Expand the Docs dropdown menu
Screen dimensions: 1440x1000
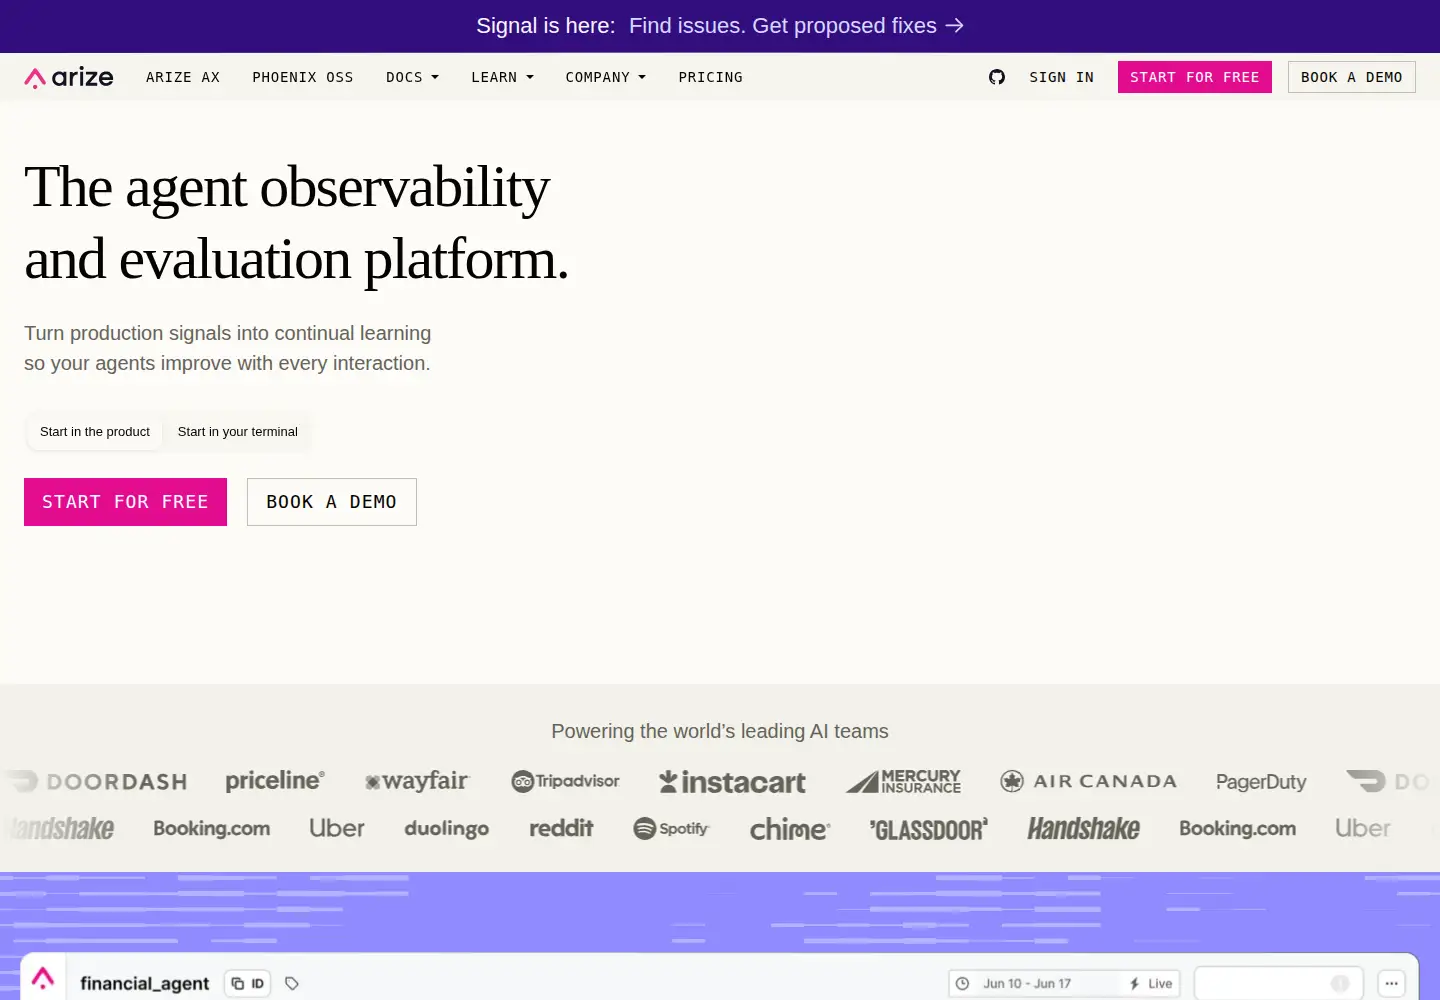point(412,77)
